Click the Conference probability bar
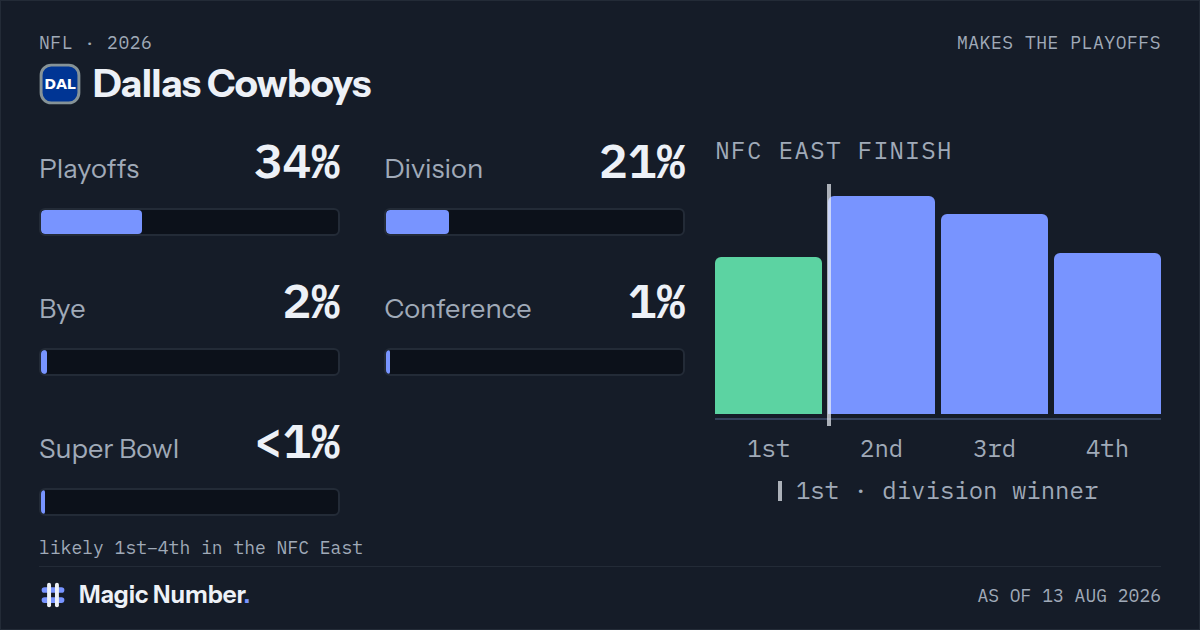This screenshot has width=1200, height=630. (x=534, y=362)
